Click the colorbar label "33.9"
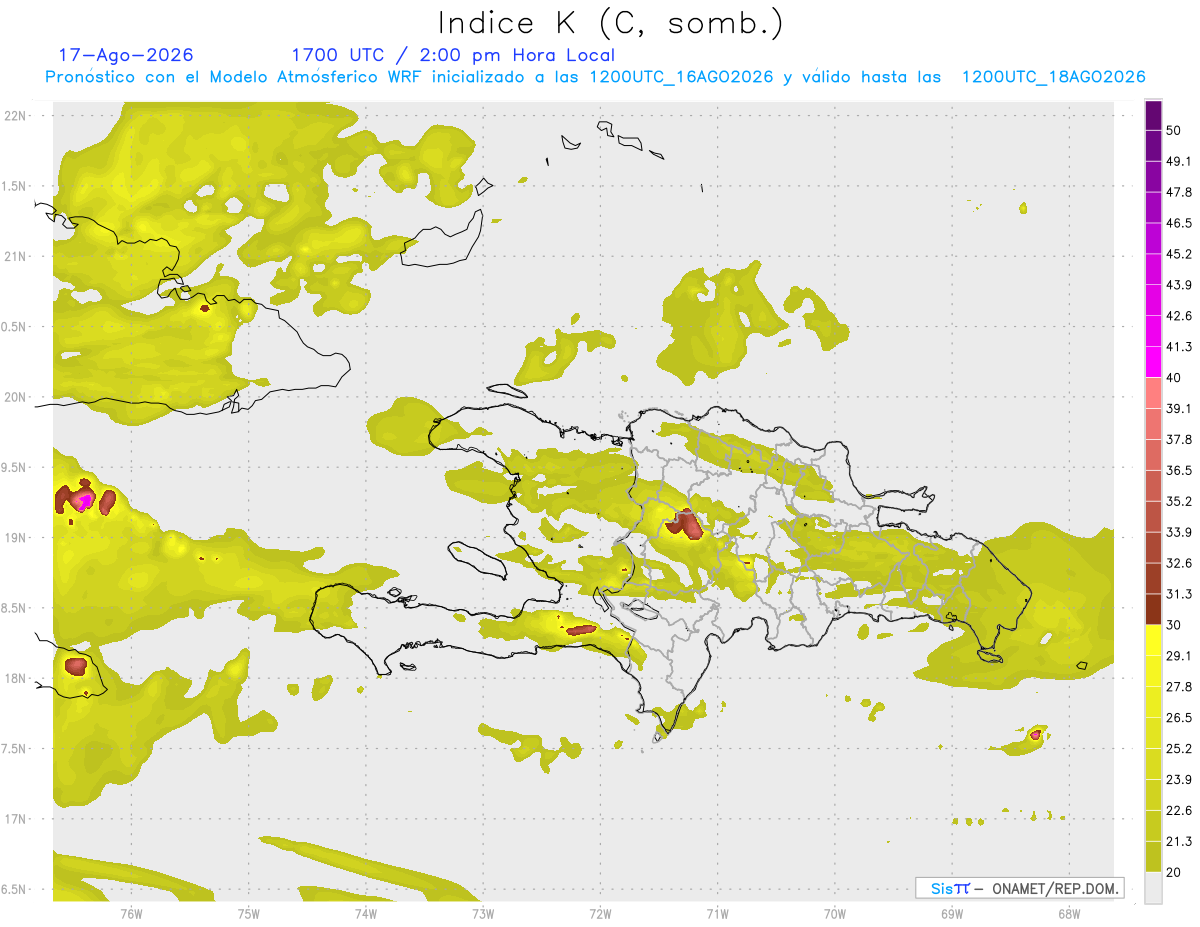This screenshot has width=1200, height=927. pyautogui.click(x=1179, y=532)
